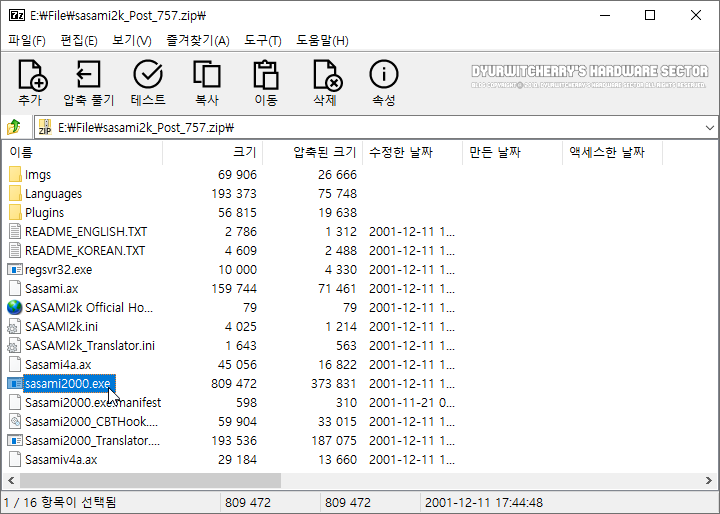This screenshot has width=720, height=514.
Task: Open the Favorites (즐겨찾기) menu
Action: (x=197, y=40)
